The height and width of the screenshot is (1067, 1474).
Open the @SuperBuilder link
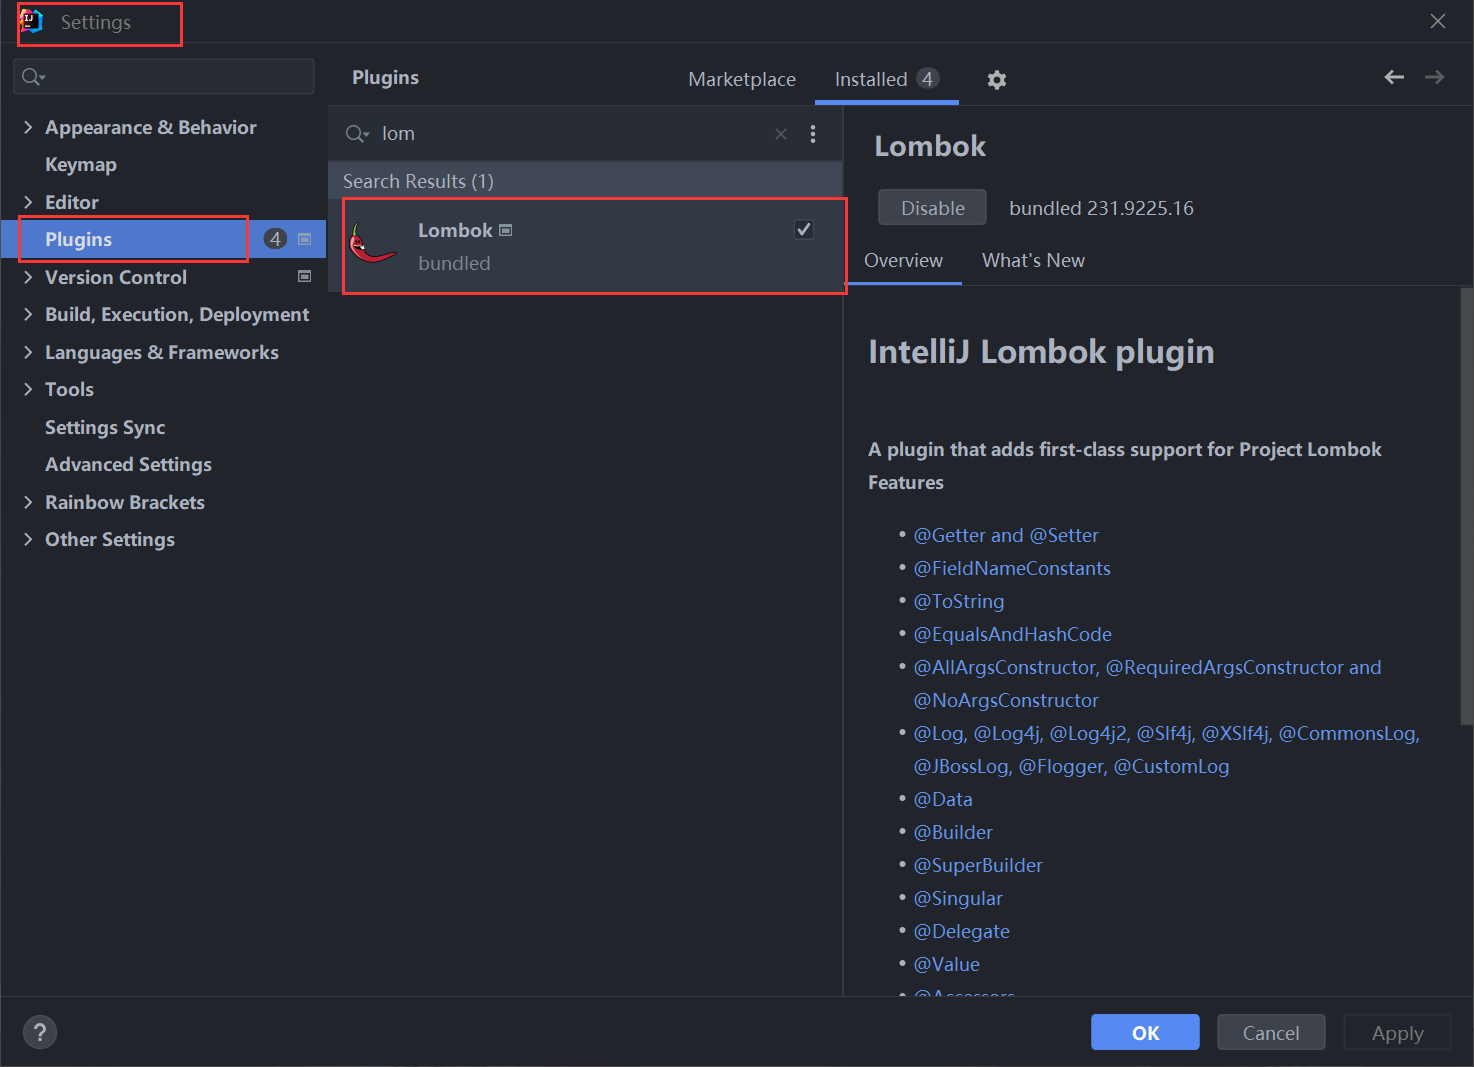(978, 865)
